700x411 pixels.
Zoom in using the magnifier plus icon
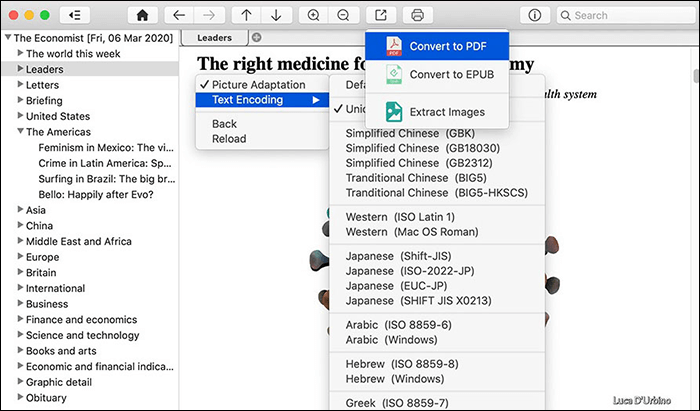click(314, 15)
